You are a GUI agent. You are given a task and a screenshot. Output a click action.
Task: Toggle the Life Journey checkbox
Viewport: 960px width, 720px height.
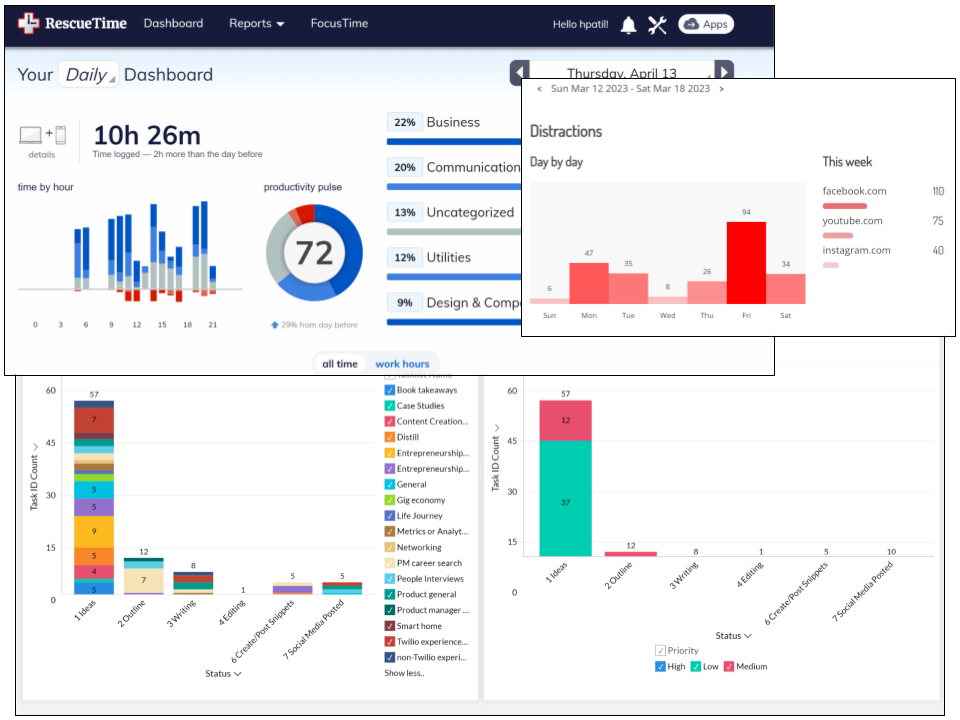point(389,516)
